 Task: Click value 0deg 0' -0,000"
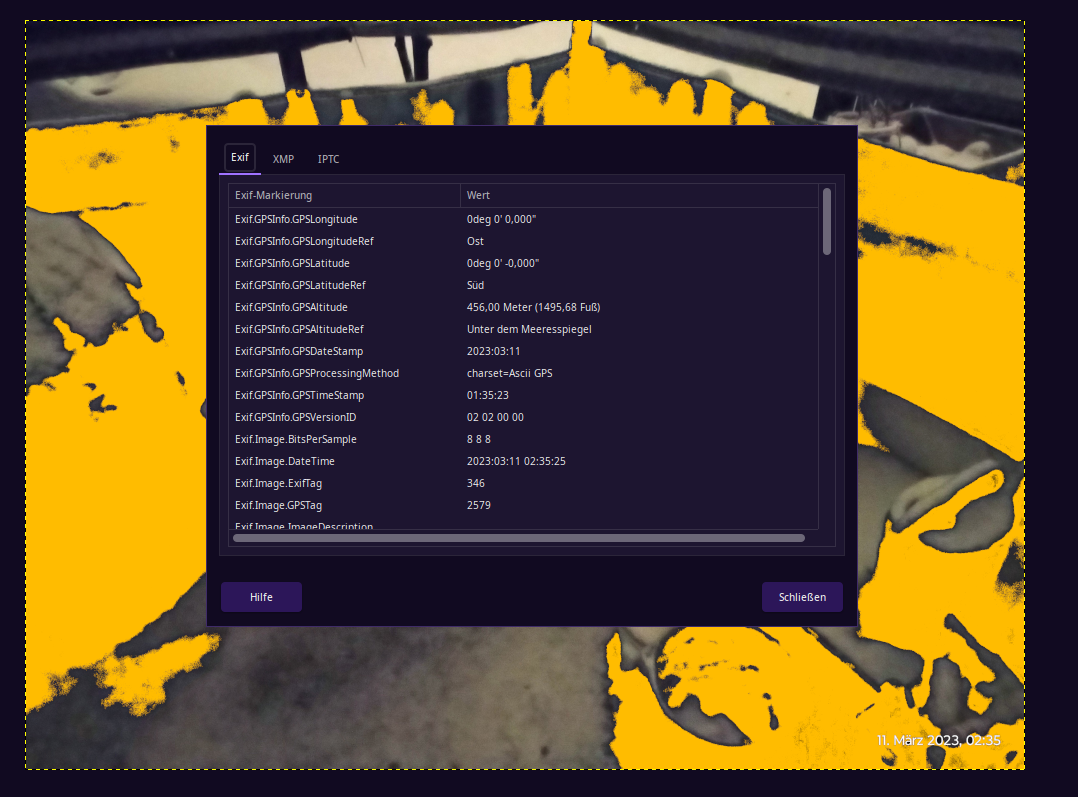point(503,263)
